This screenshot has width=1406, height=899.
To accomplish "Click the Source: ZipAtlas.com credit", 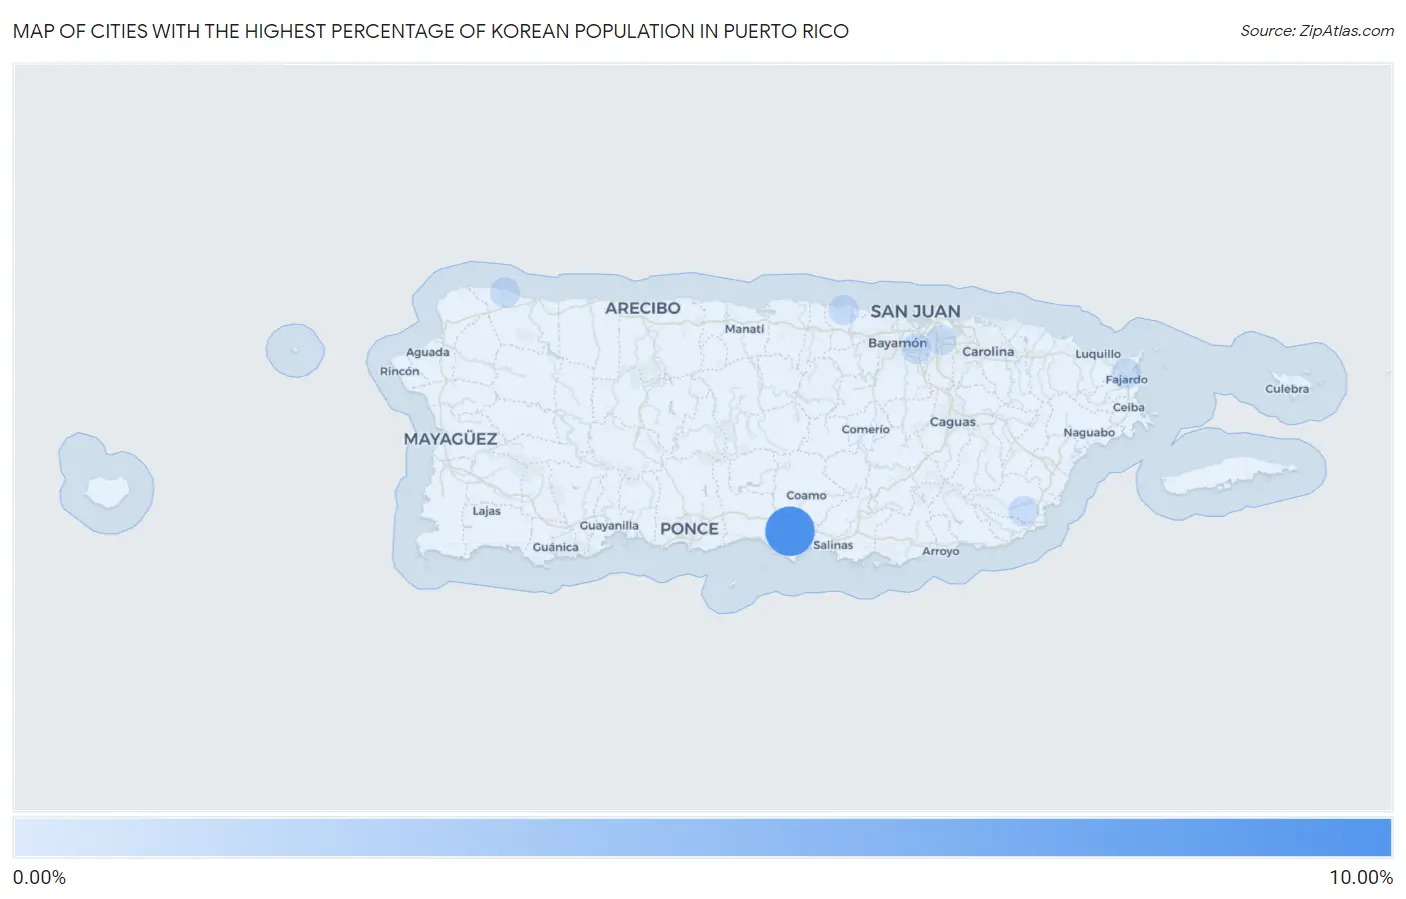I will (1317, 31).
